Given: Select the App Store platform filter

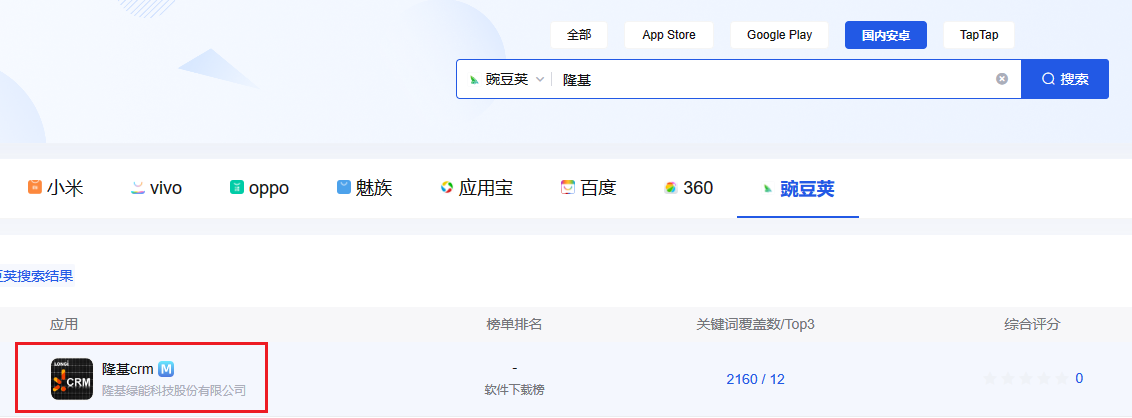Looking at the screenshot, I should pyautogui.click(x=669, y=35).
